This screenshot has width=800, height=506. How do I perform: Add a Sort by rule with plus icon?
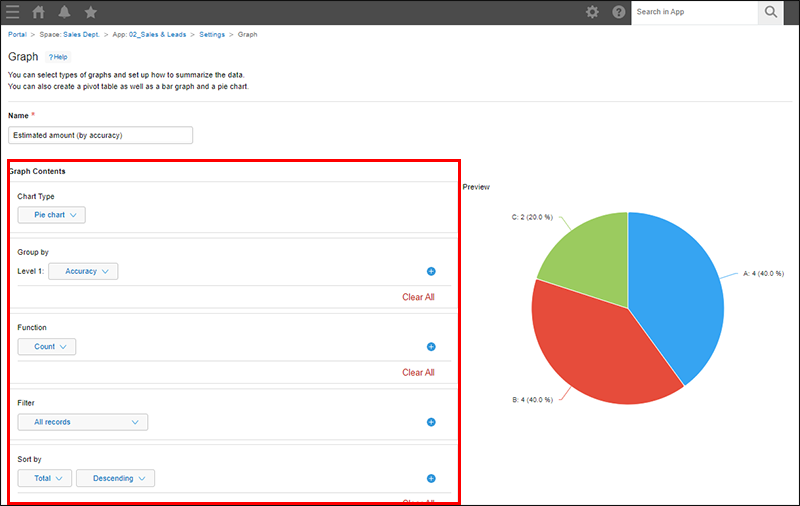coord(431,479)
